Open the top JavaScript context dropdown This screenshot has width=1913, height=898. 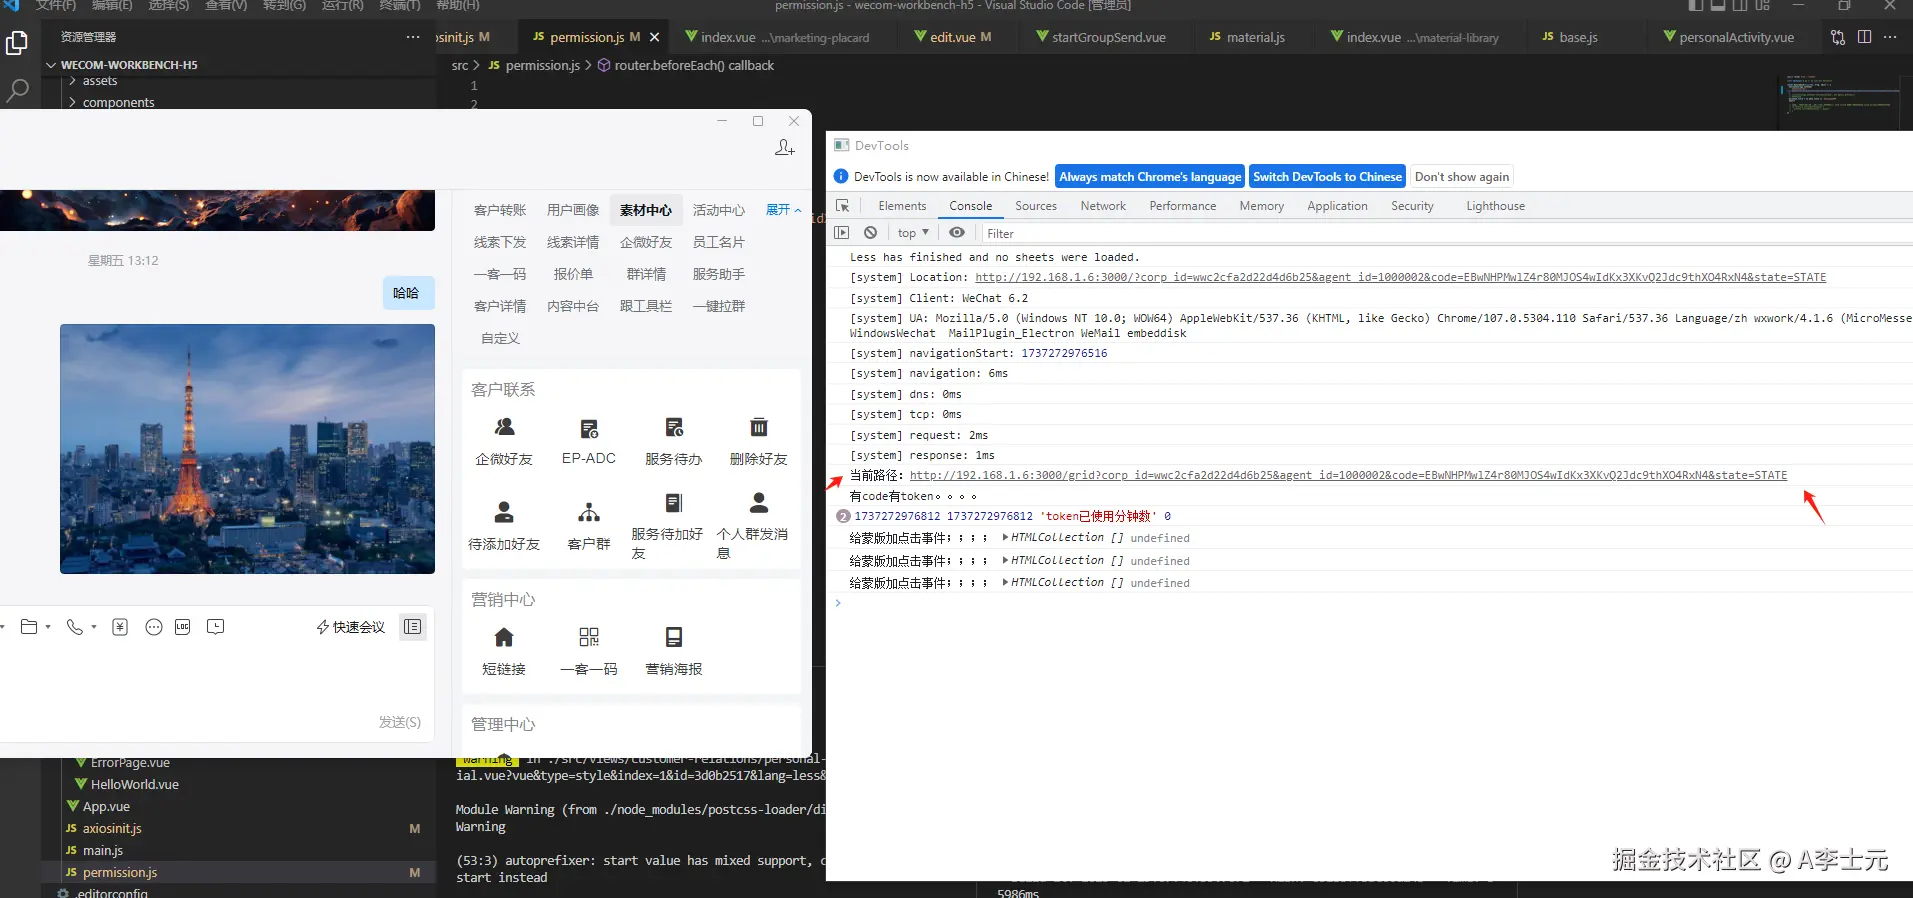tap(914, 232)
